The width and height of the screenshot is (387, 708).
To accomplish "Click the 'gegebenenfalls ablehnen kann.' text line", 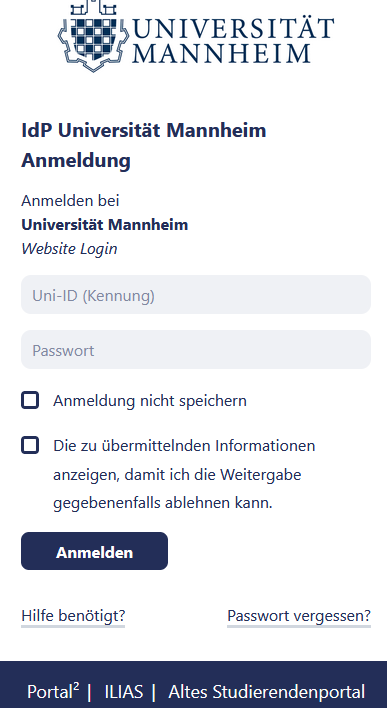I will click(163, 503).
